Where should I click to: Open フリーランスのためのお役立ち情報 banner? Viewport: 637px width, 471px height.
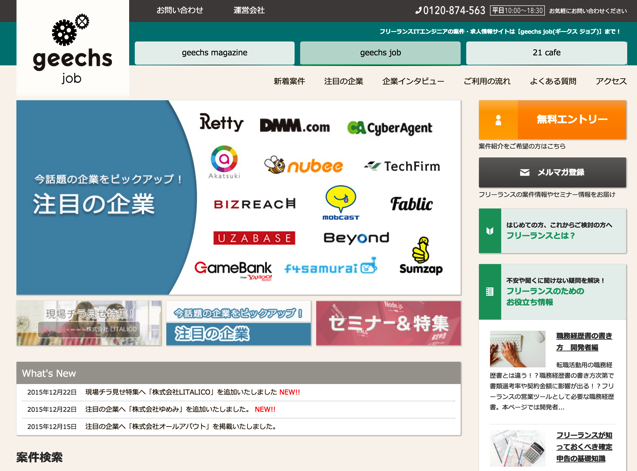click(552, 291)
